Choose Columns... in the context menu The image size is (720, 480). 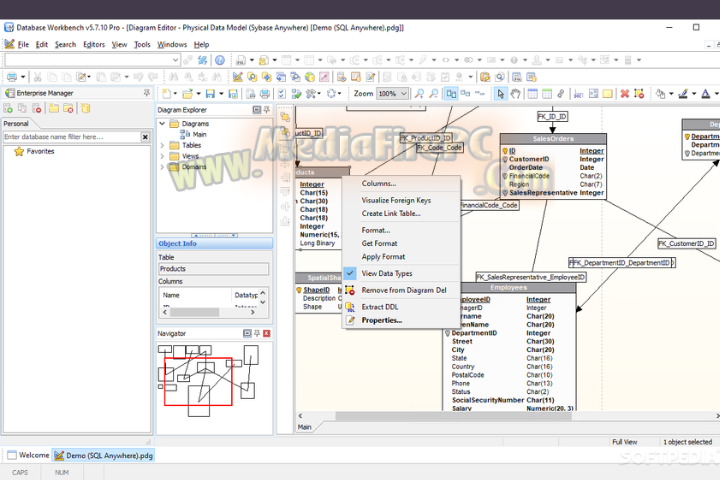[x=379, y=183]
